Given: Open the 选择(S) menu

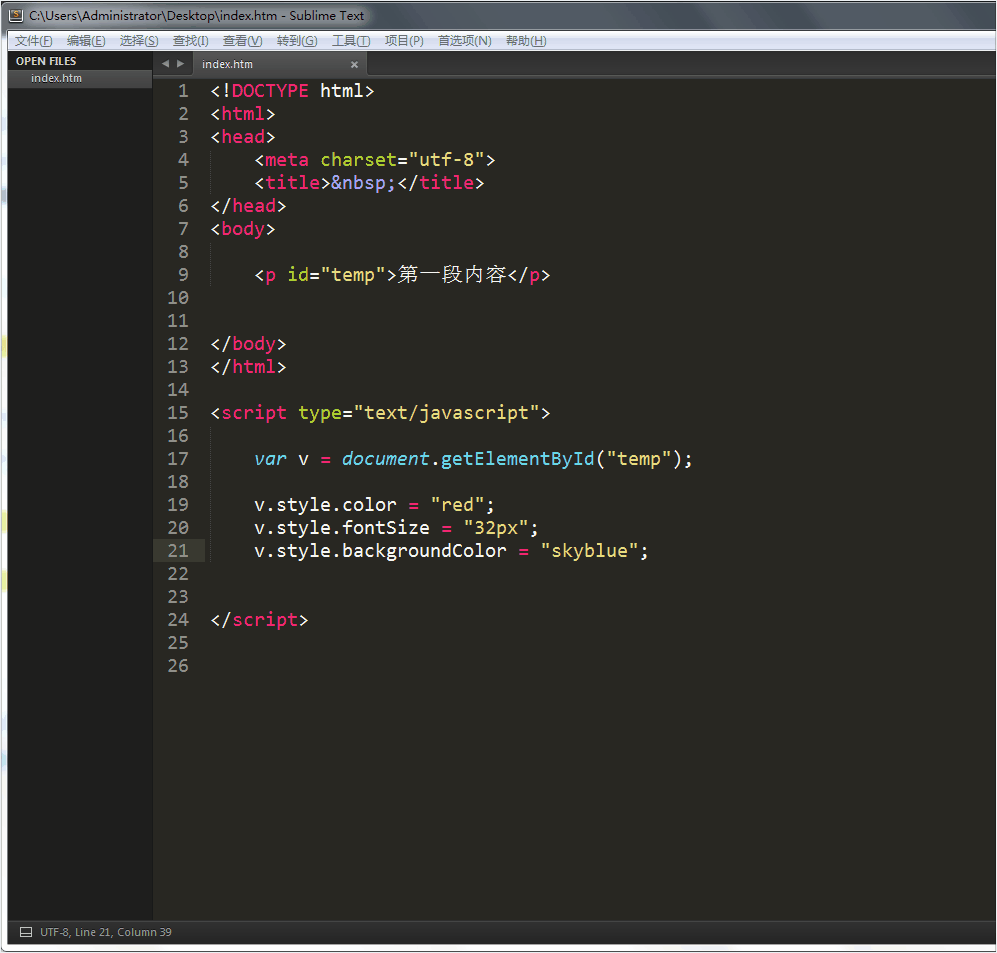Looking at the screenshot, I should [x=139, y=41].
